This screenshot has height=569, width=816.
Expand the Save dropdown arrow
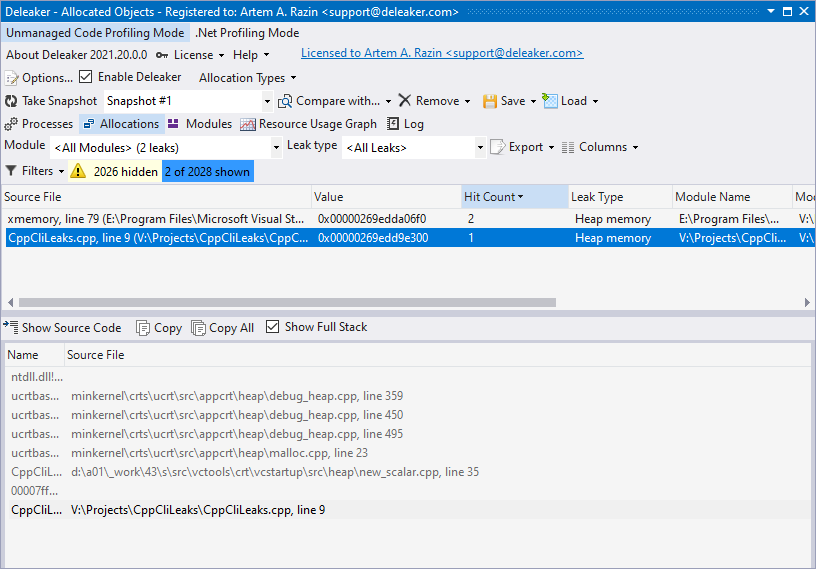point(533,102)
